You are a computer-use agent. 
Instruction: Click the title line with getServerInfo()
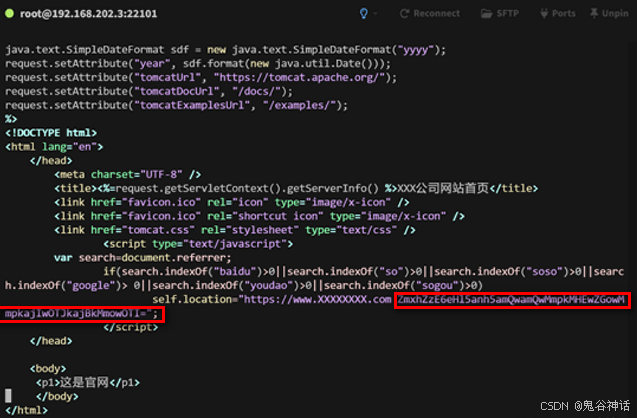tap(296, 188)
